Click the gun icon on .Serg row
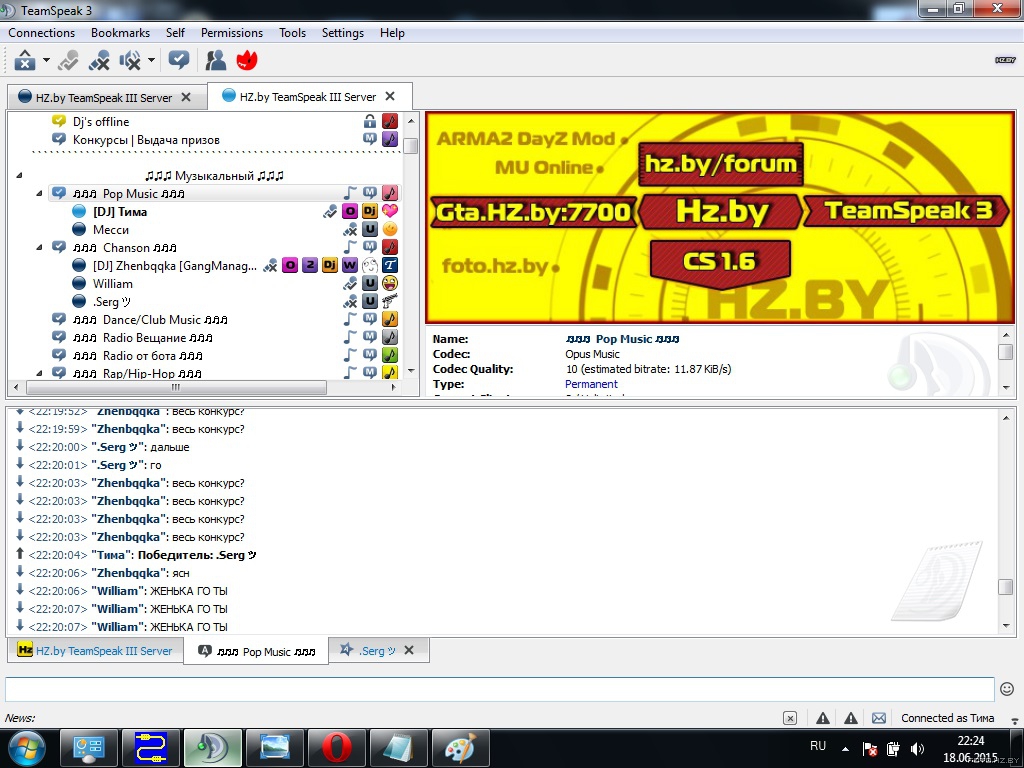This screenshot has width=1024, height=768. pyautogui.click(x=390, y=301)
